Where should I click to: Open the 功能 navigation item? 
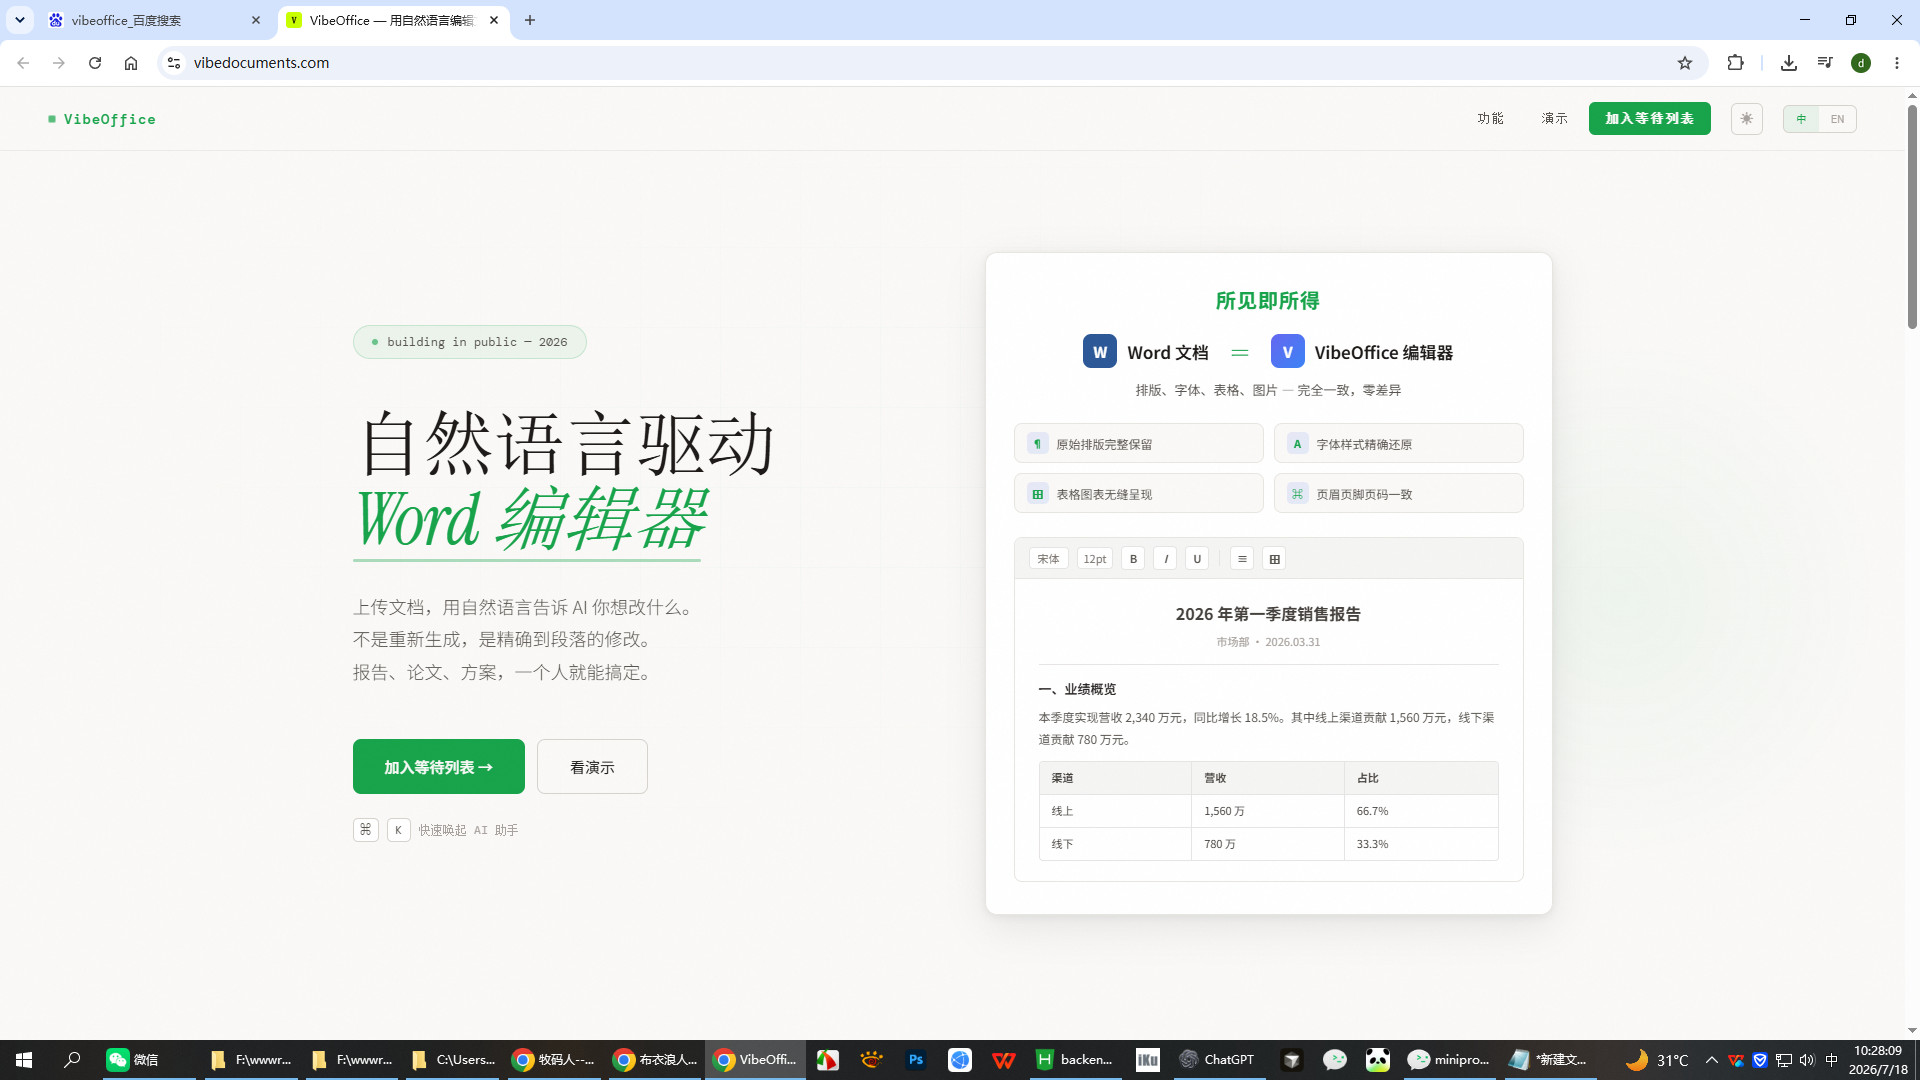pos(1491,119)
